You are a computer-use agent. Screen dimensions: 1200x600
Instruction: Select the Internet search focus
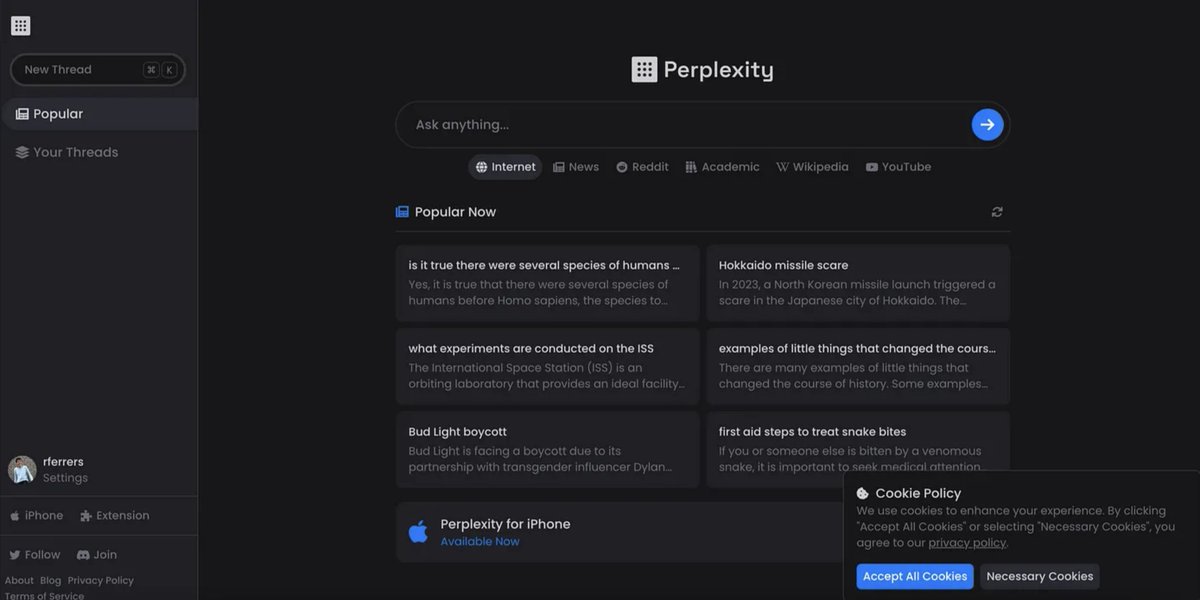coord(505,167)
